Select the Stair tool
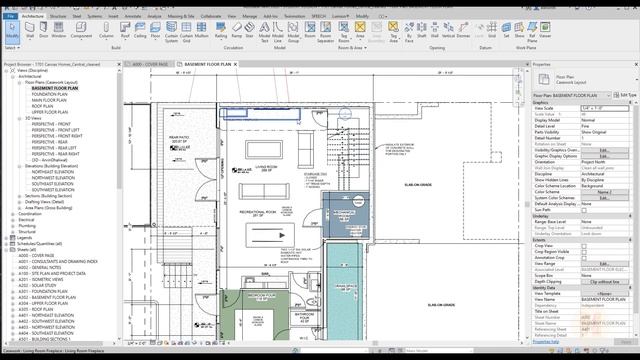This screenshot has width=640, height=360. pos(249,31)
